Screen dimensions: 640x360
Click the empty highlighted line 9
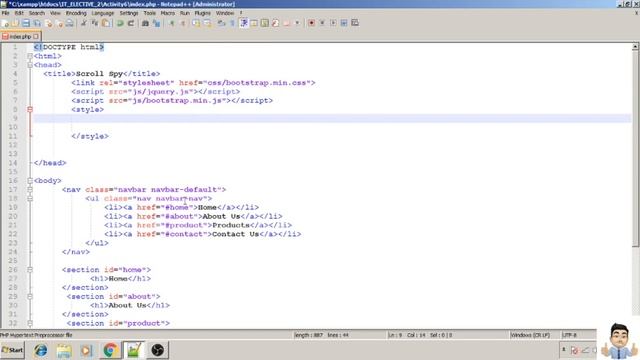[332, 118]
